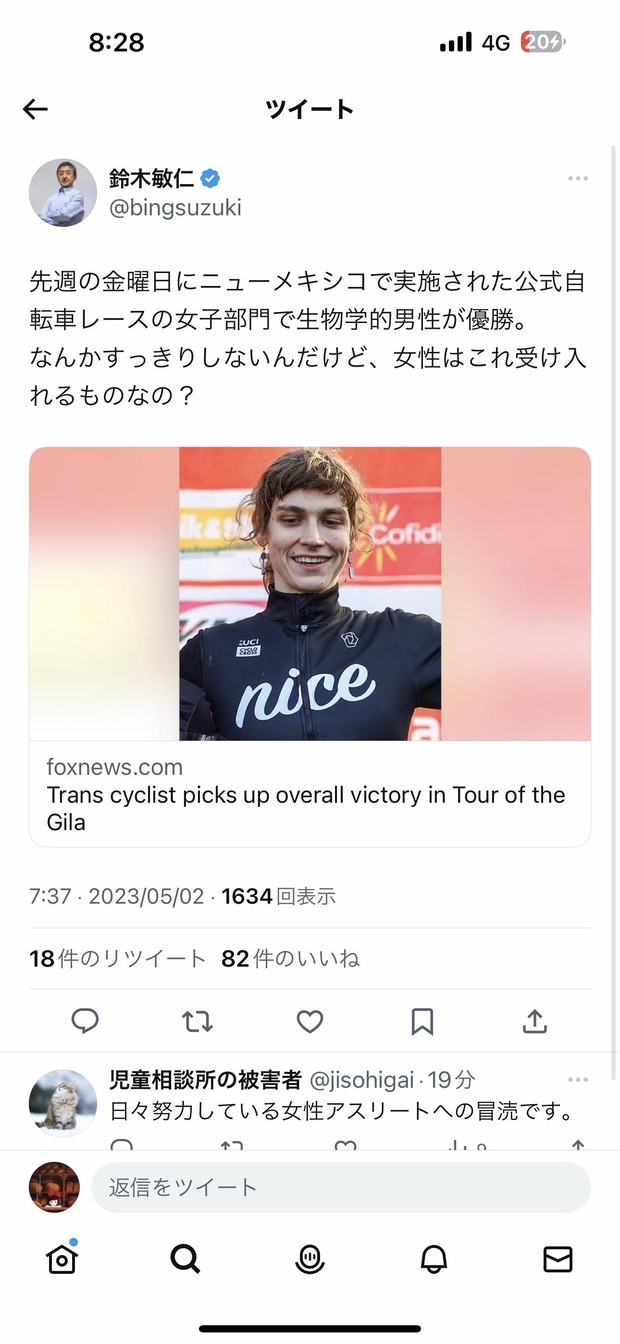View the 18 retweets list
620x1344 pixels.
coord(117,959)
